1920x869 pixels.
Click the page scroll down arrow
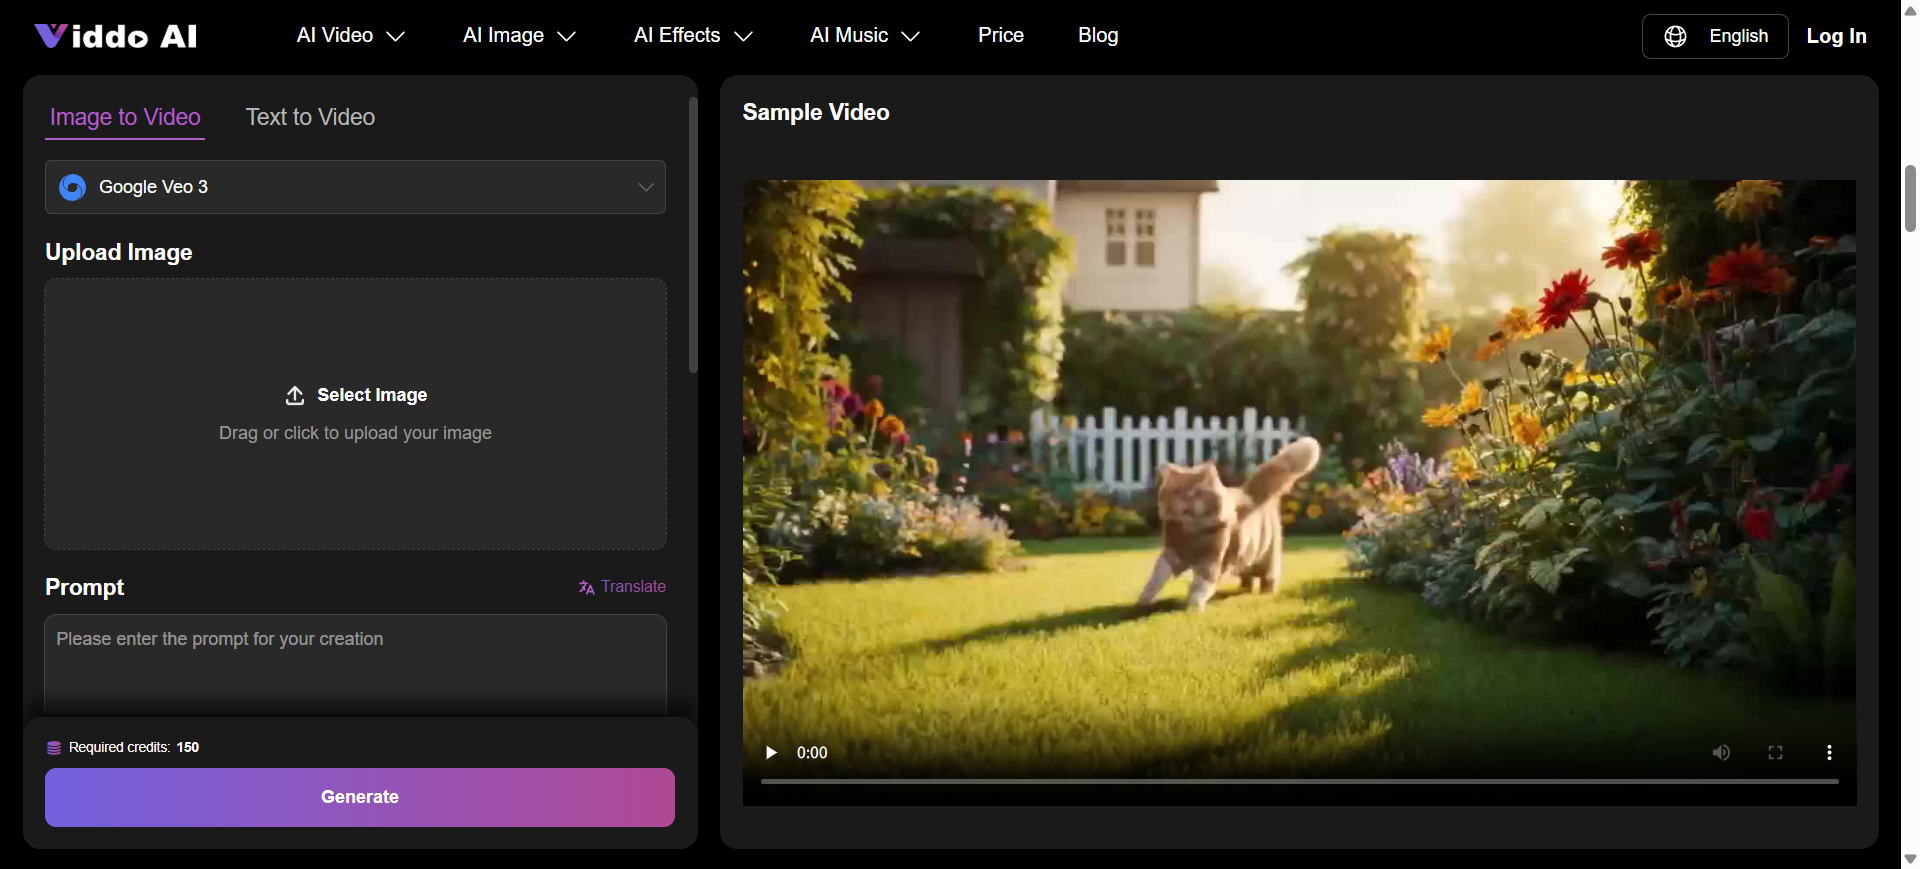tap(1910, 859)
